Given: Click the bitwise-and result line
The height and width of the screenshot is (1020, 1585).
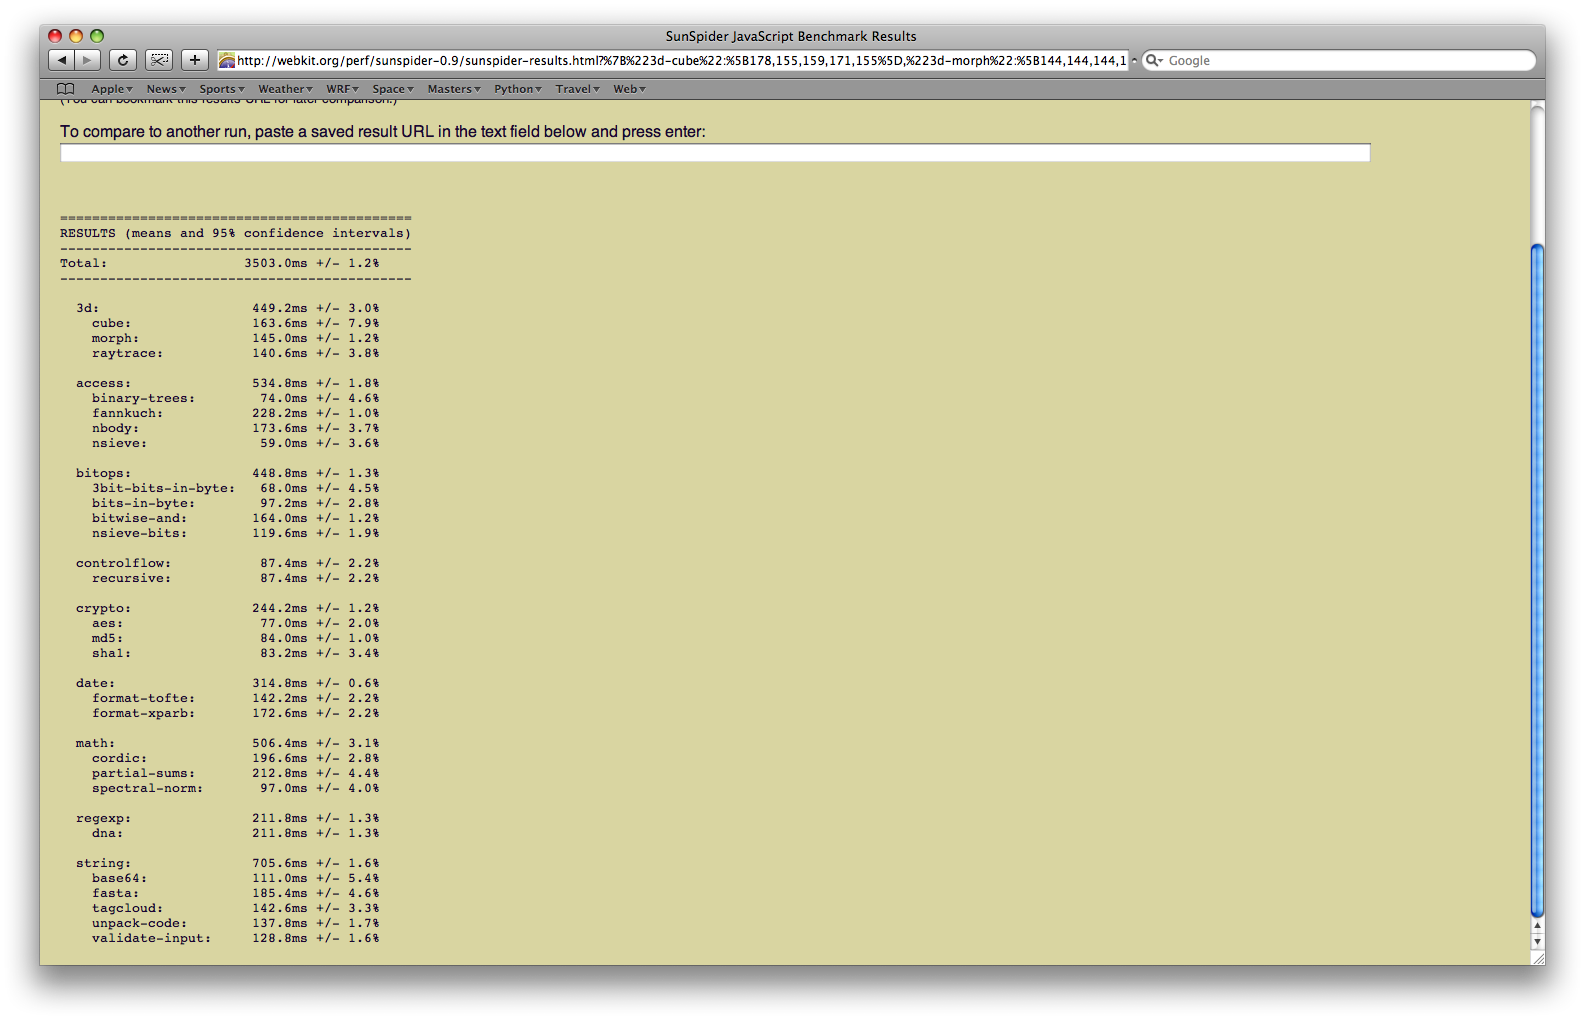Looking at the screenshot, I should (x=236, y=519).
